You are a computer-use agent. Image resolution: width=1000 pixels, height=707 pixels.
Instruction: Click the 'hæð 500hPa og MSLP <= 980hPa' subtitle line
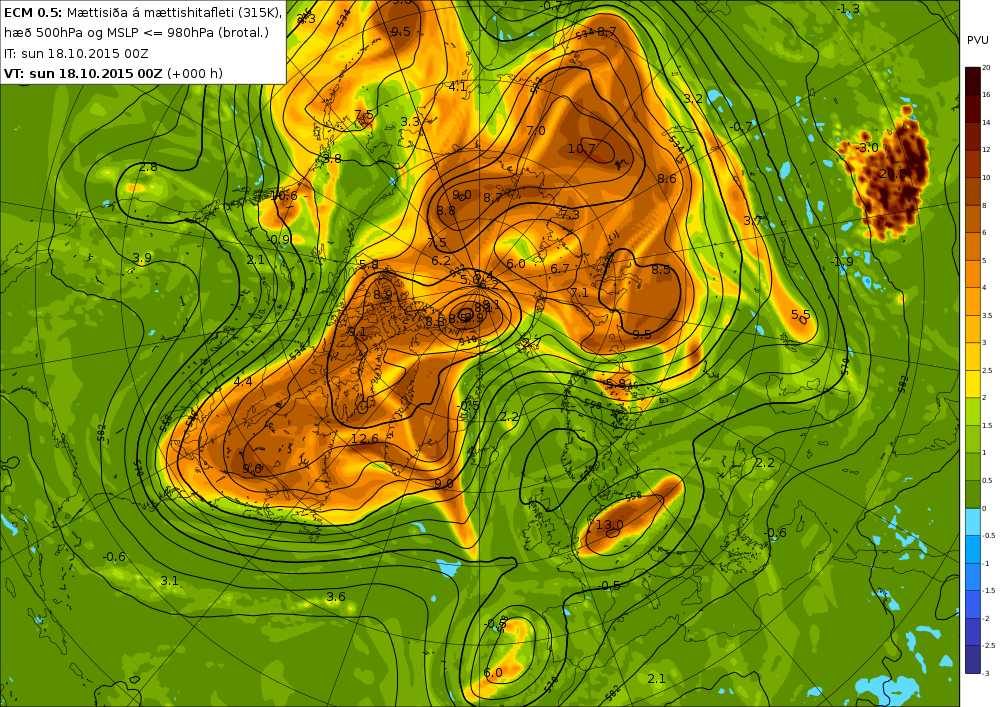(136, 33)
